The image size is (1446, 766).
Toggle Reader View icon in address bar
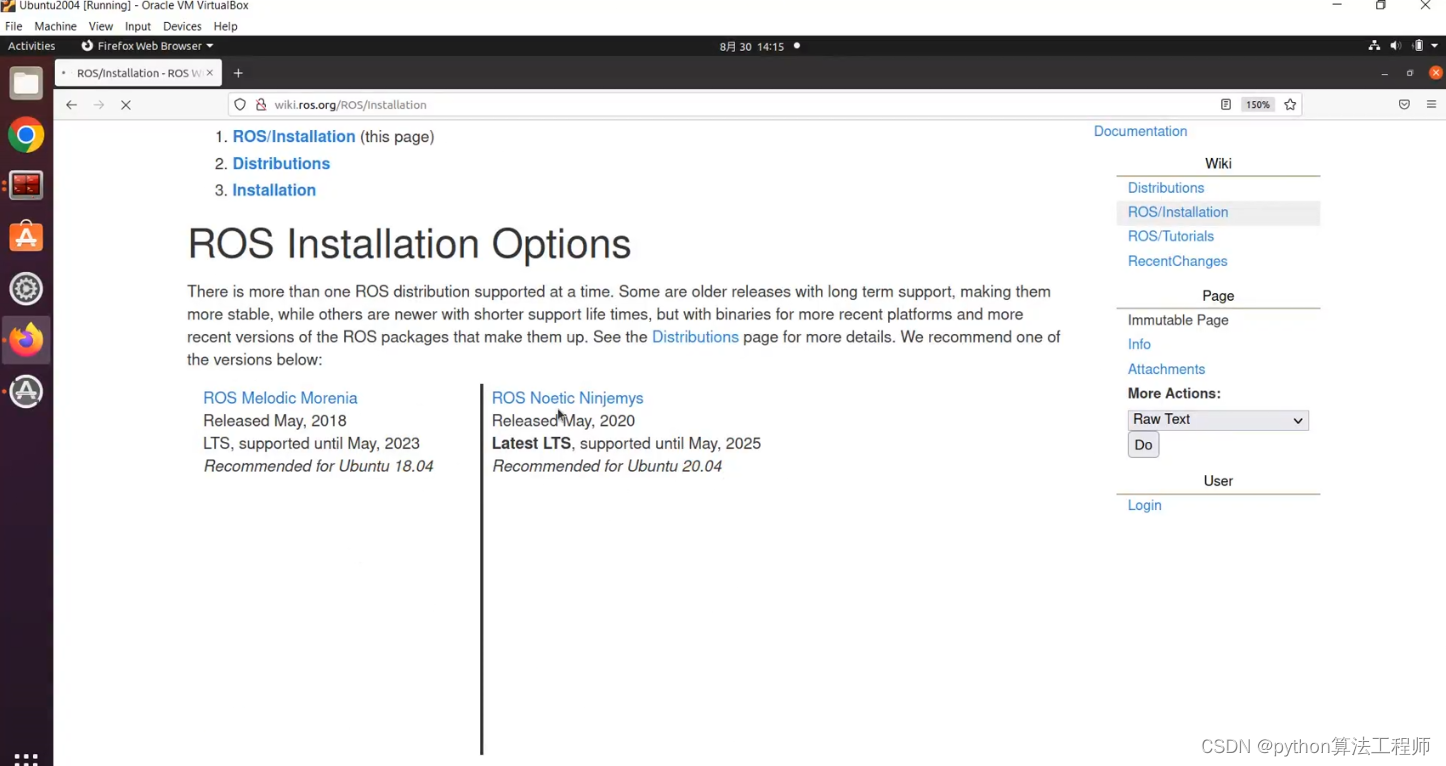[x=1226, y=105]
